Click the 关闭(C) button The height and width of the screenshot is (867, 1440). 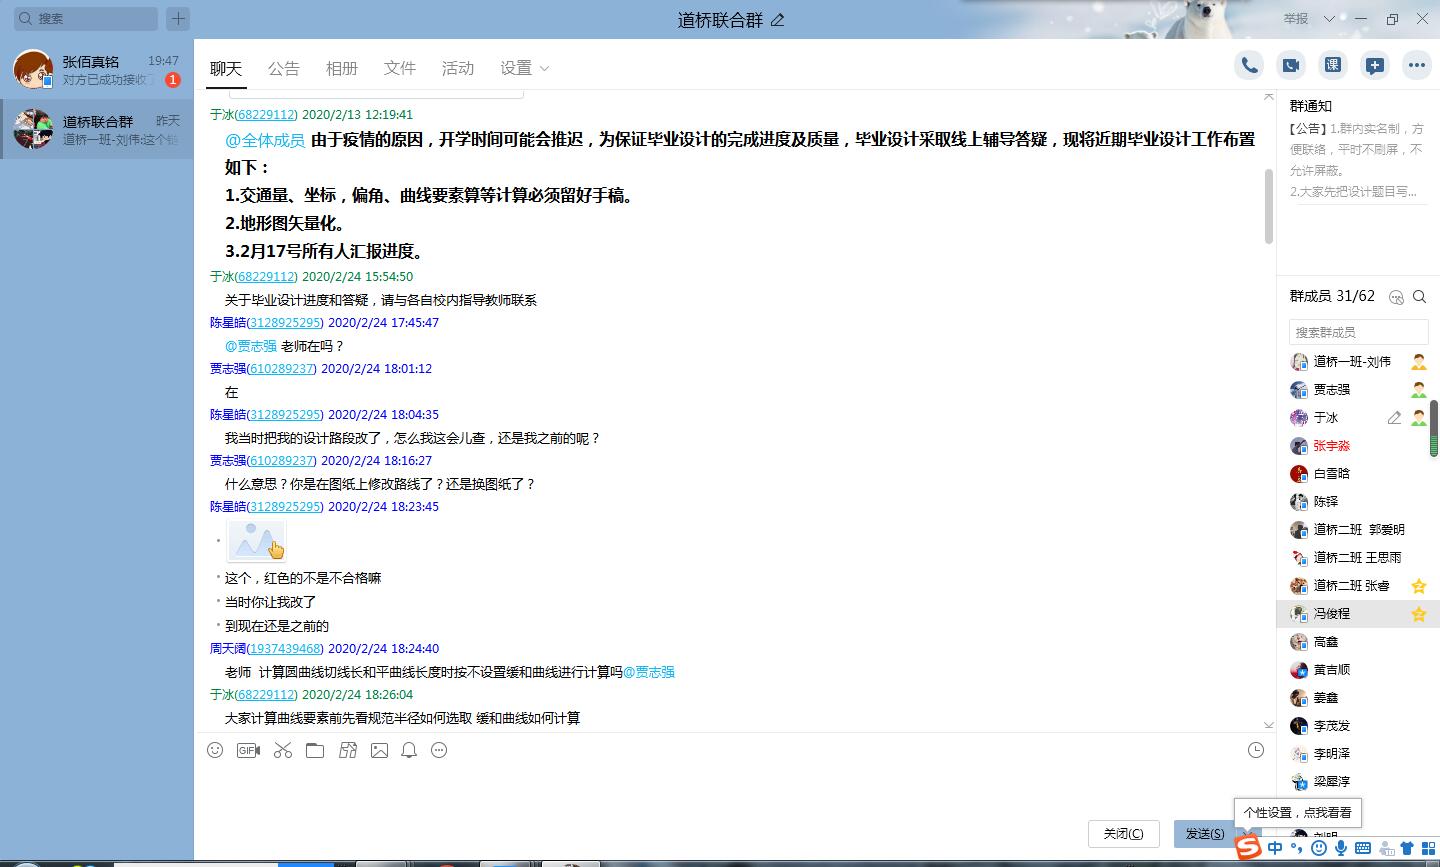click(x=1123, y=833)
